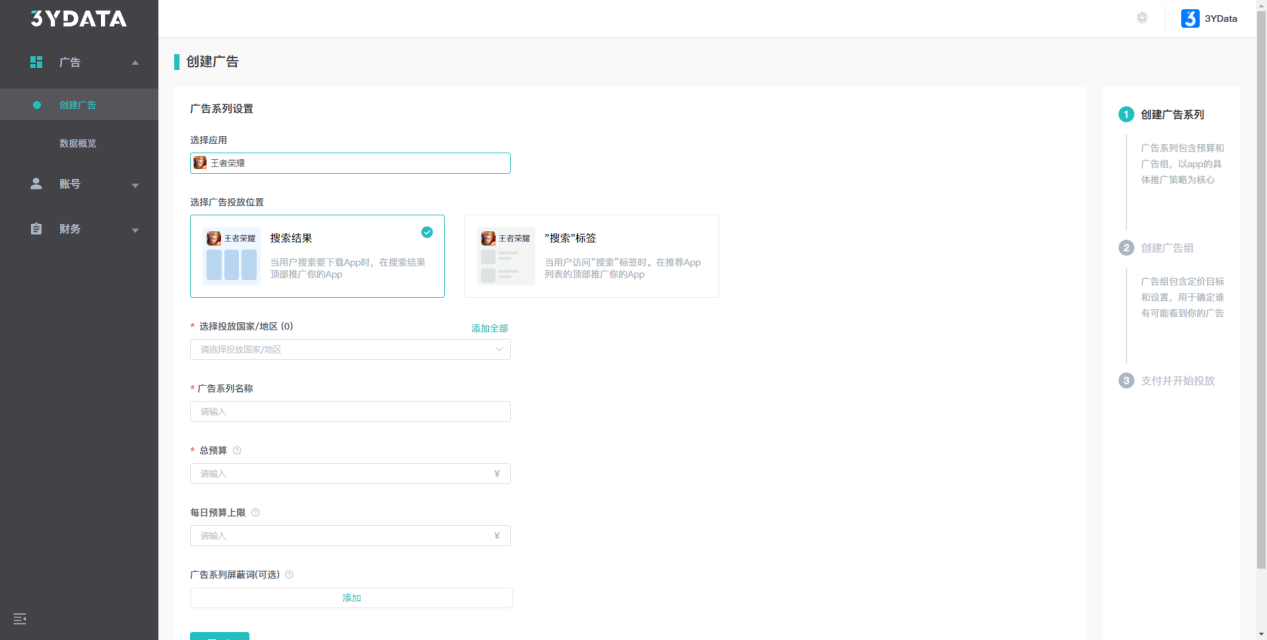Select the "搜索"标签 ad placement card

(x=591, y=256)
